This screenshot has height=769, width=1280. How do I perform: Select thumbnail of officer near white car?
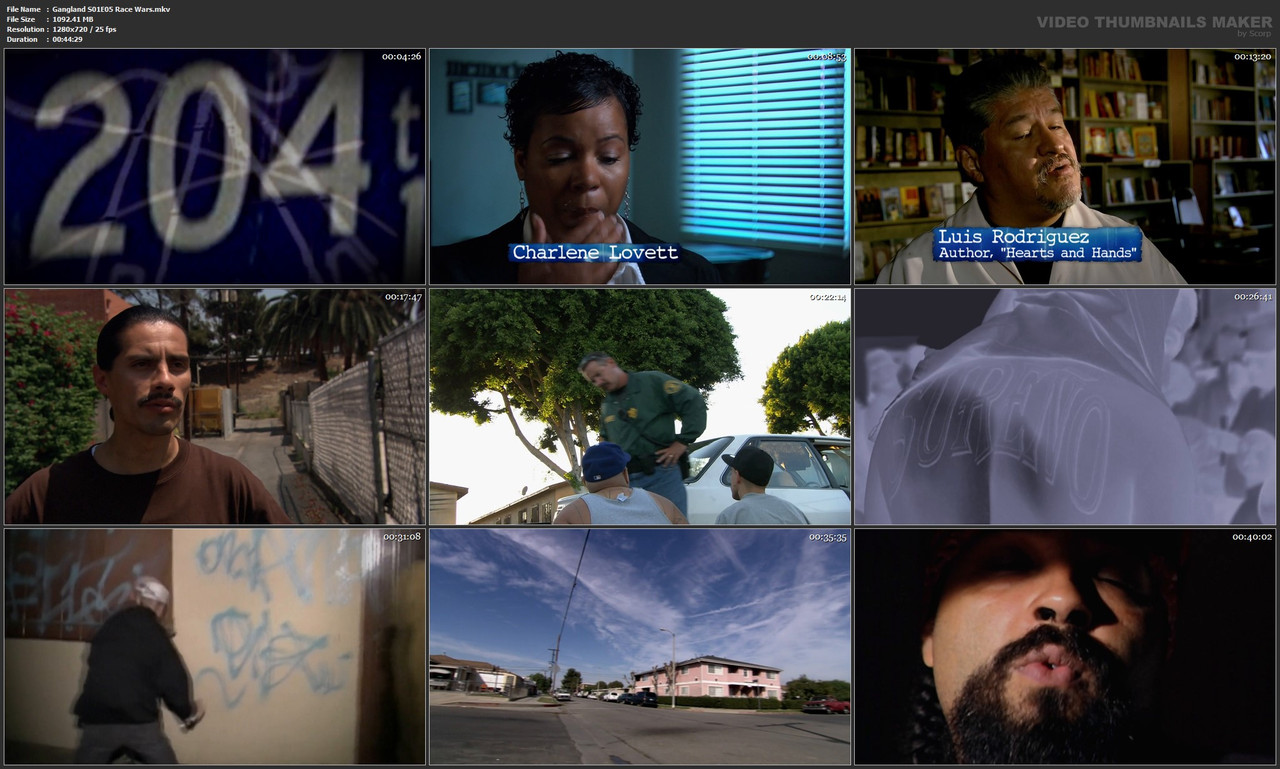[x=640, y=407]
